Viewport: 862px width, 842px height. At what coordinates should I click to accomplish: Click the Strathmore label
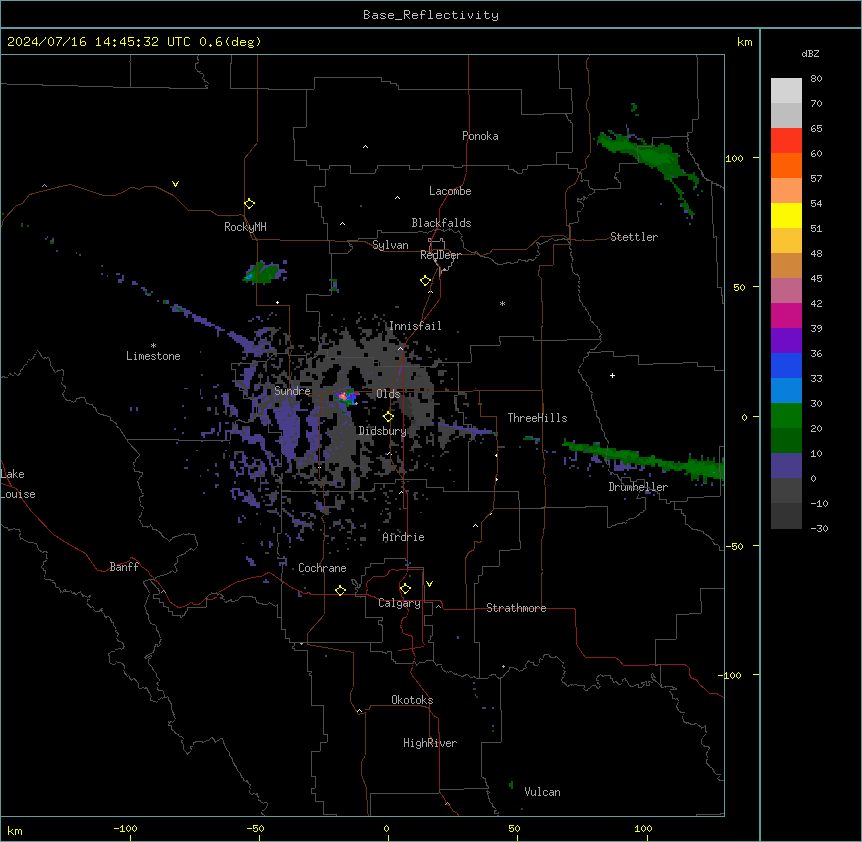(x=516, y=608)
